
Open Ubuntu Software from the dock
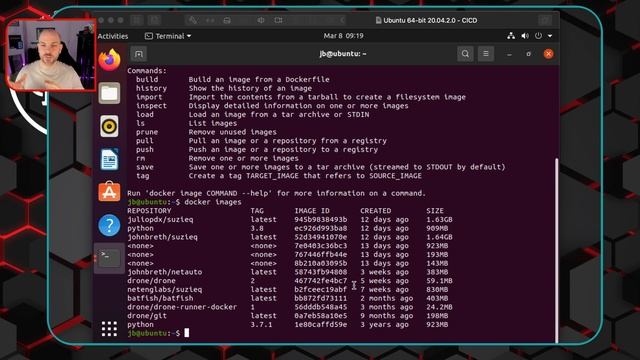coord(109,192)
